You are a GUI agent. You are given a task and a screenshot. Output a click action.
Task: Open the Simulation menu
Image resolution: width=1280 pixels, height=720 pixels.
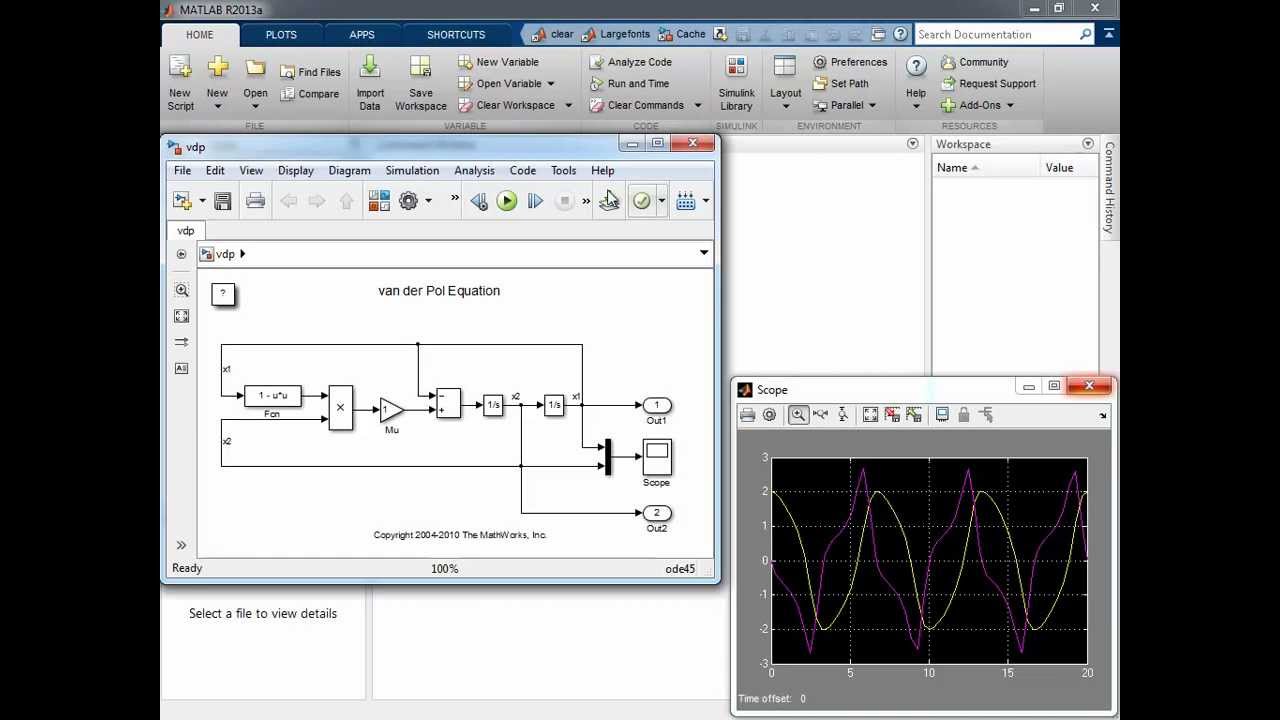[x=412, y=170]
